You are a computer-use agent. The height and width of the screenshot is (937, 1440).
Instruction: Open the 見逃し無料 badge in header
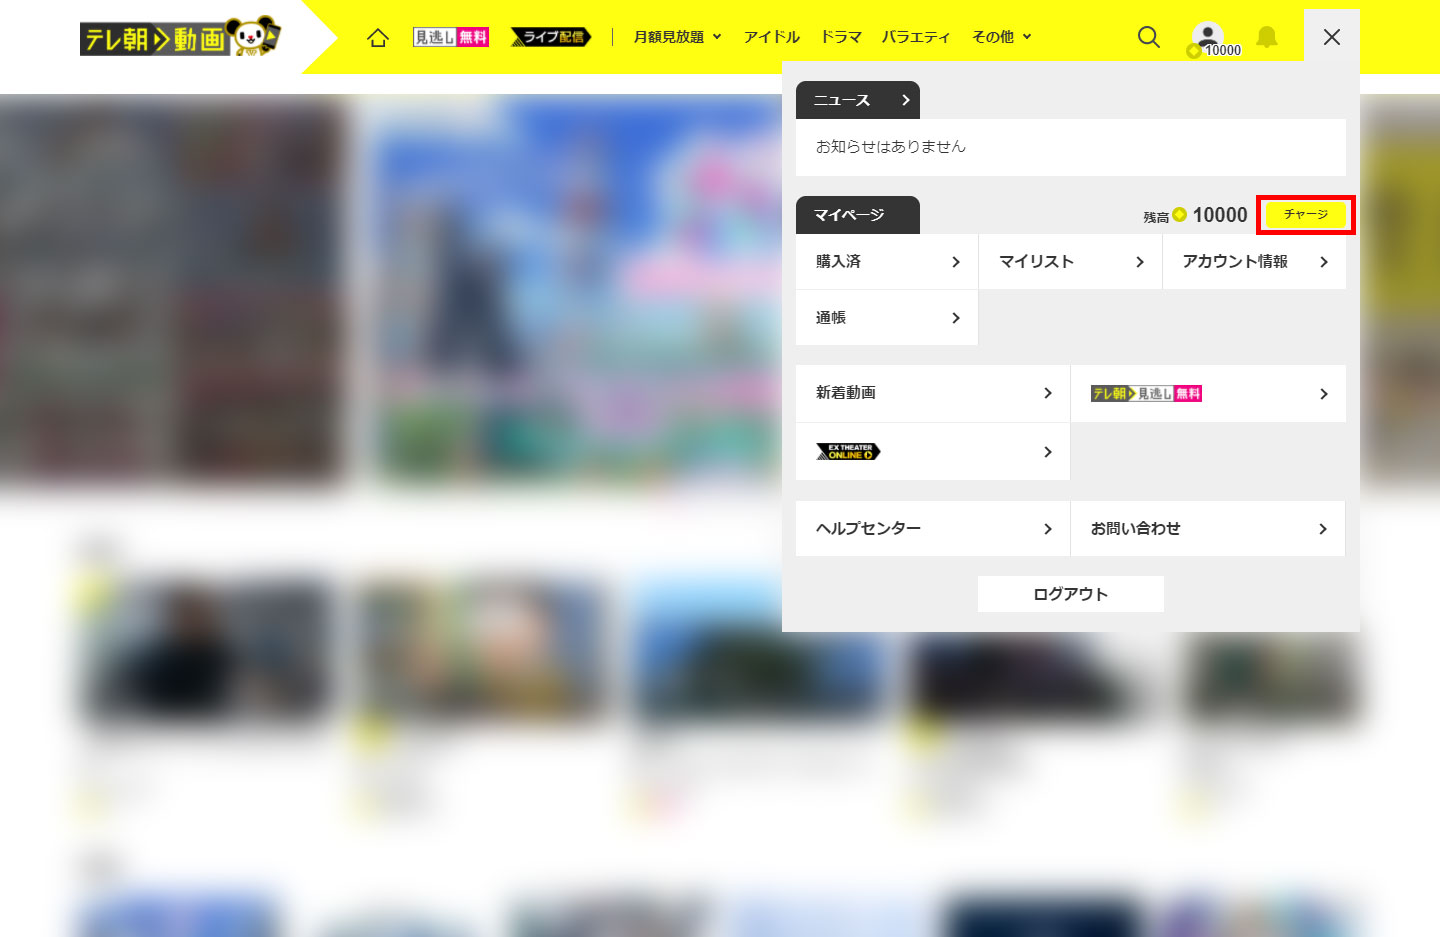tap(451, 37)
